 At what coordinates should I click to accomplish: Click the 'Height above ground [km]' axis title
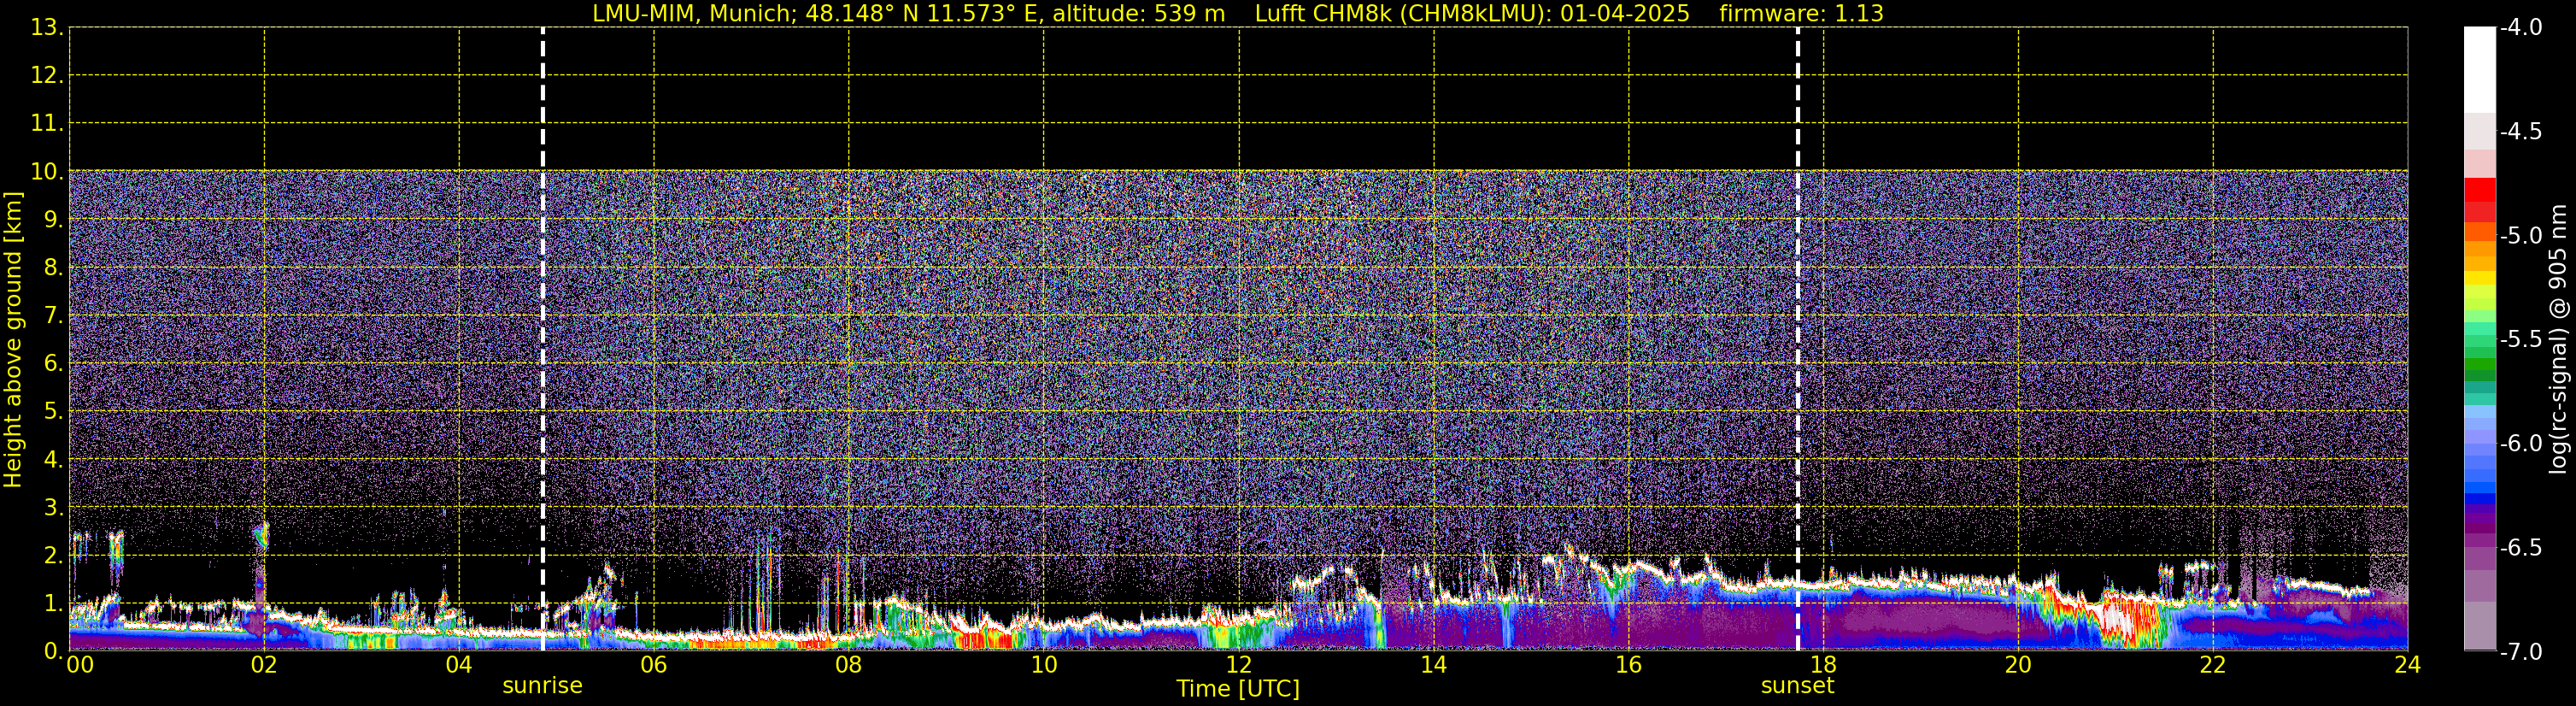pos(13,340)
